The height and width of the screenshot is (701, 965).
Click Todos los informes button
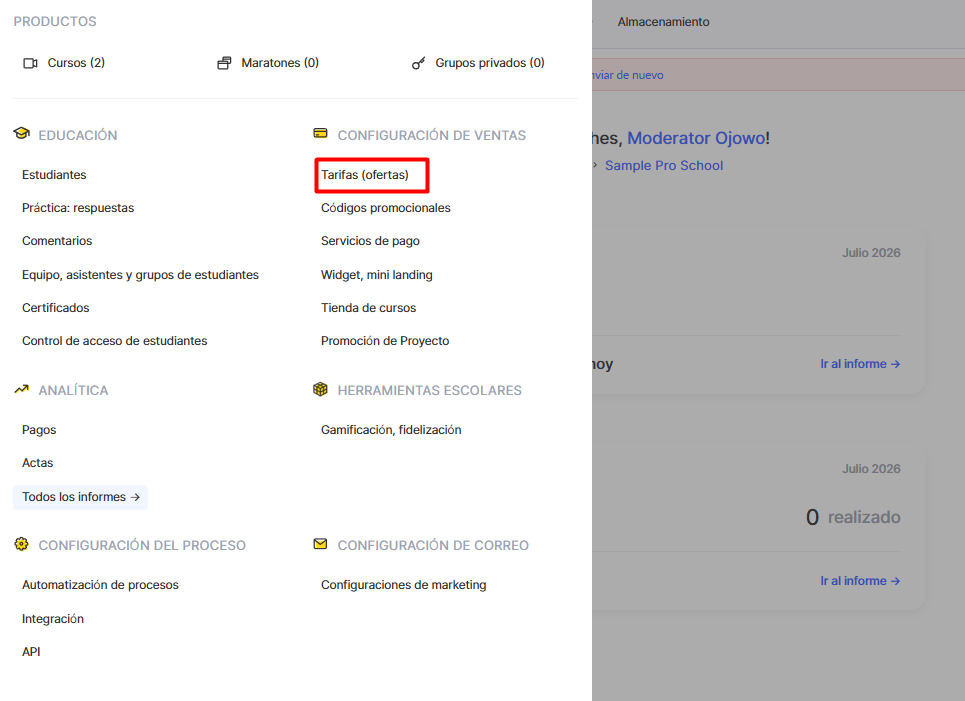point(81,497)
